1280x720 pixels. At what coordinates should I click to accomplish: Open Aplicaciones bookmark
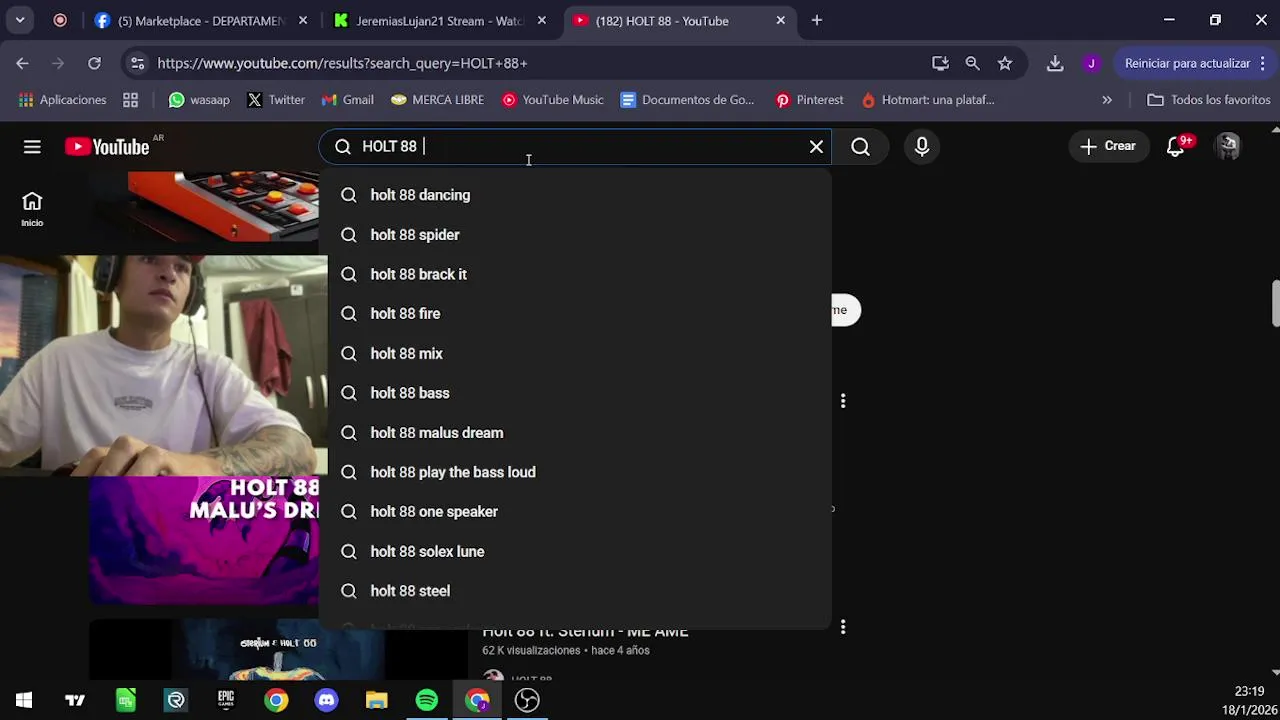[x=62, y=100]
